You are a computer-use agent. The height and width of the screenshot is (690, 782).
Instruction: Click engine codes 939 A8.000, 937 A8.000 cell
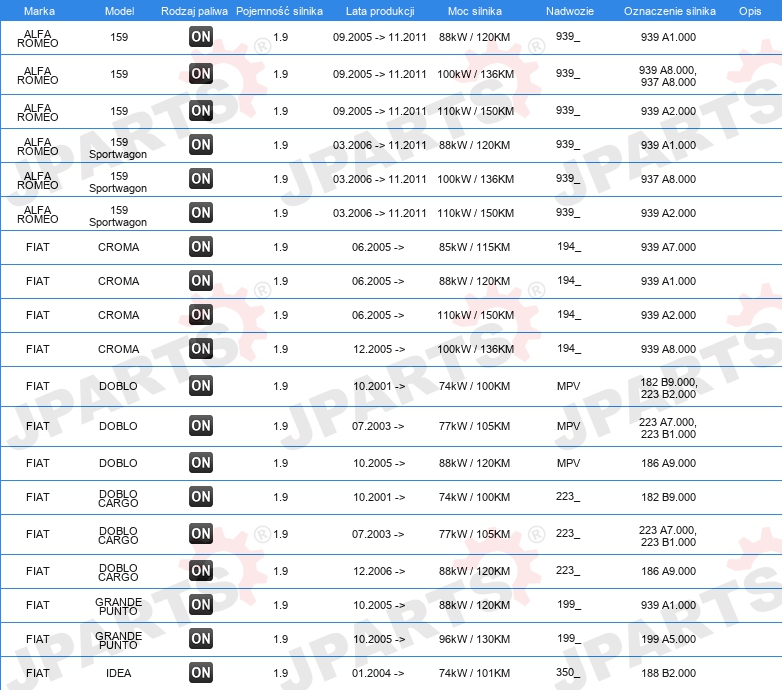[668, 76]
